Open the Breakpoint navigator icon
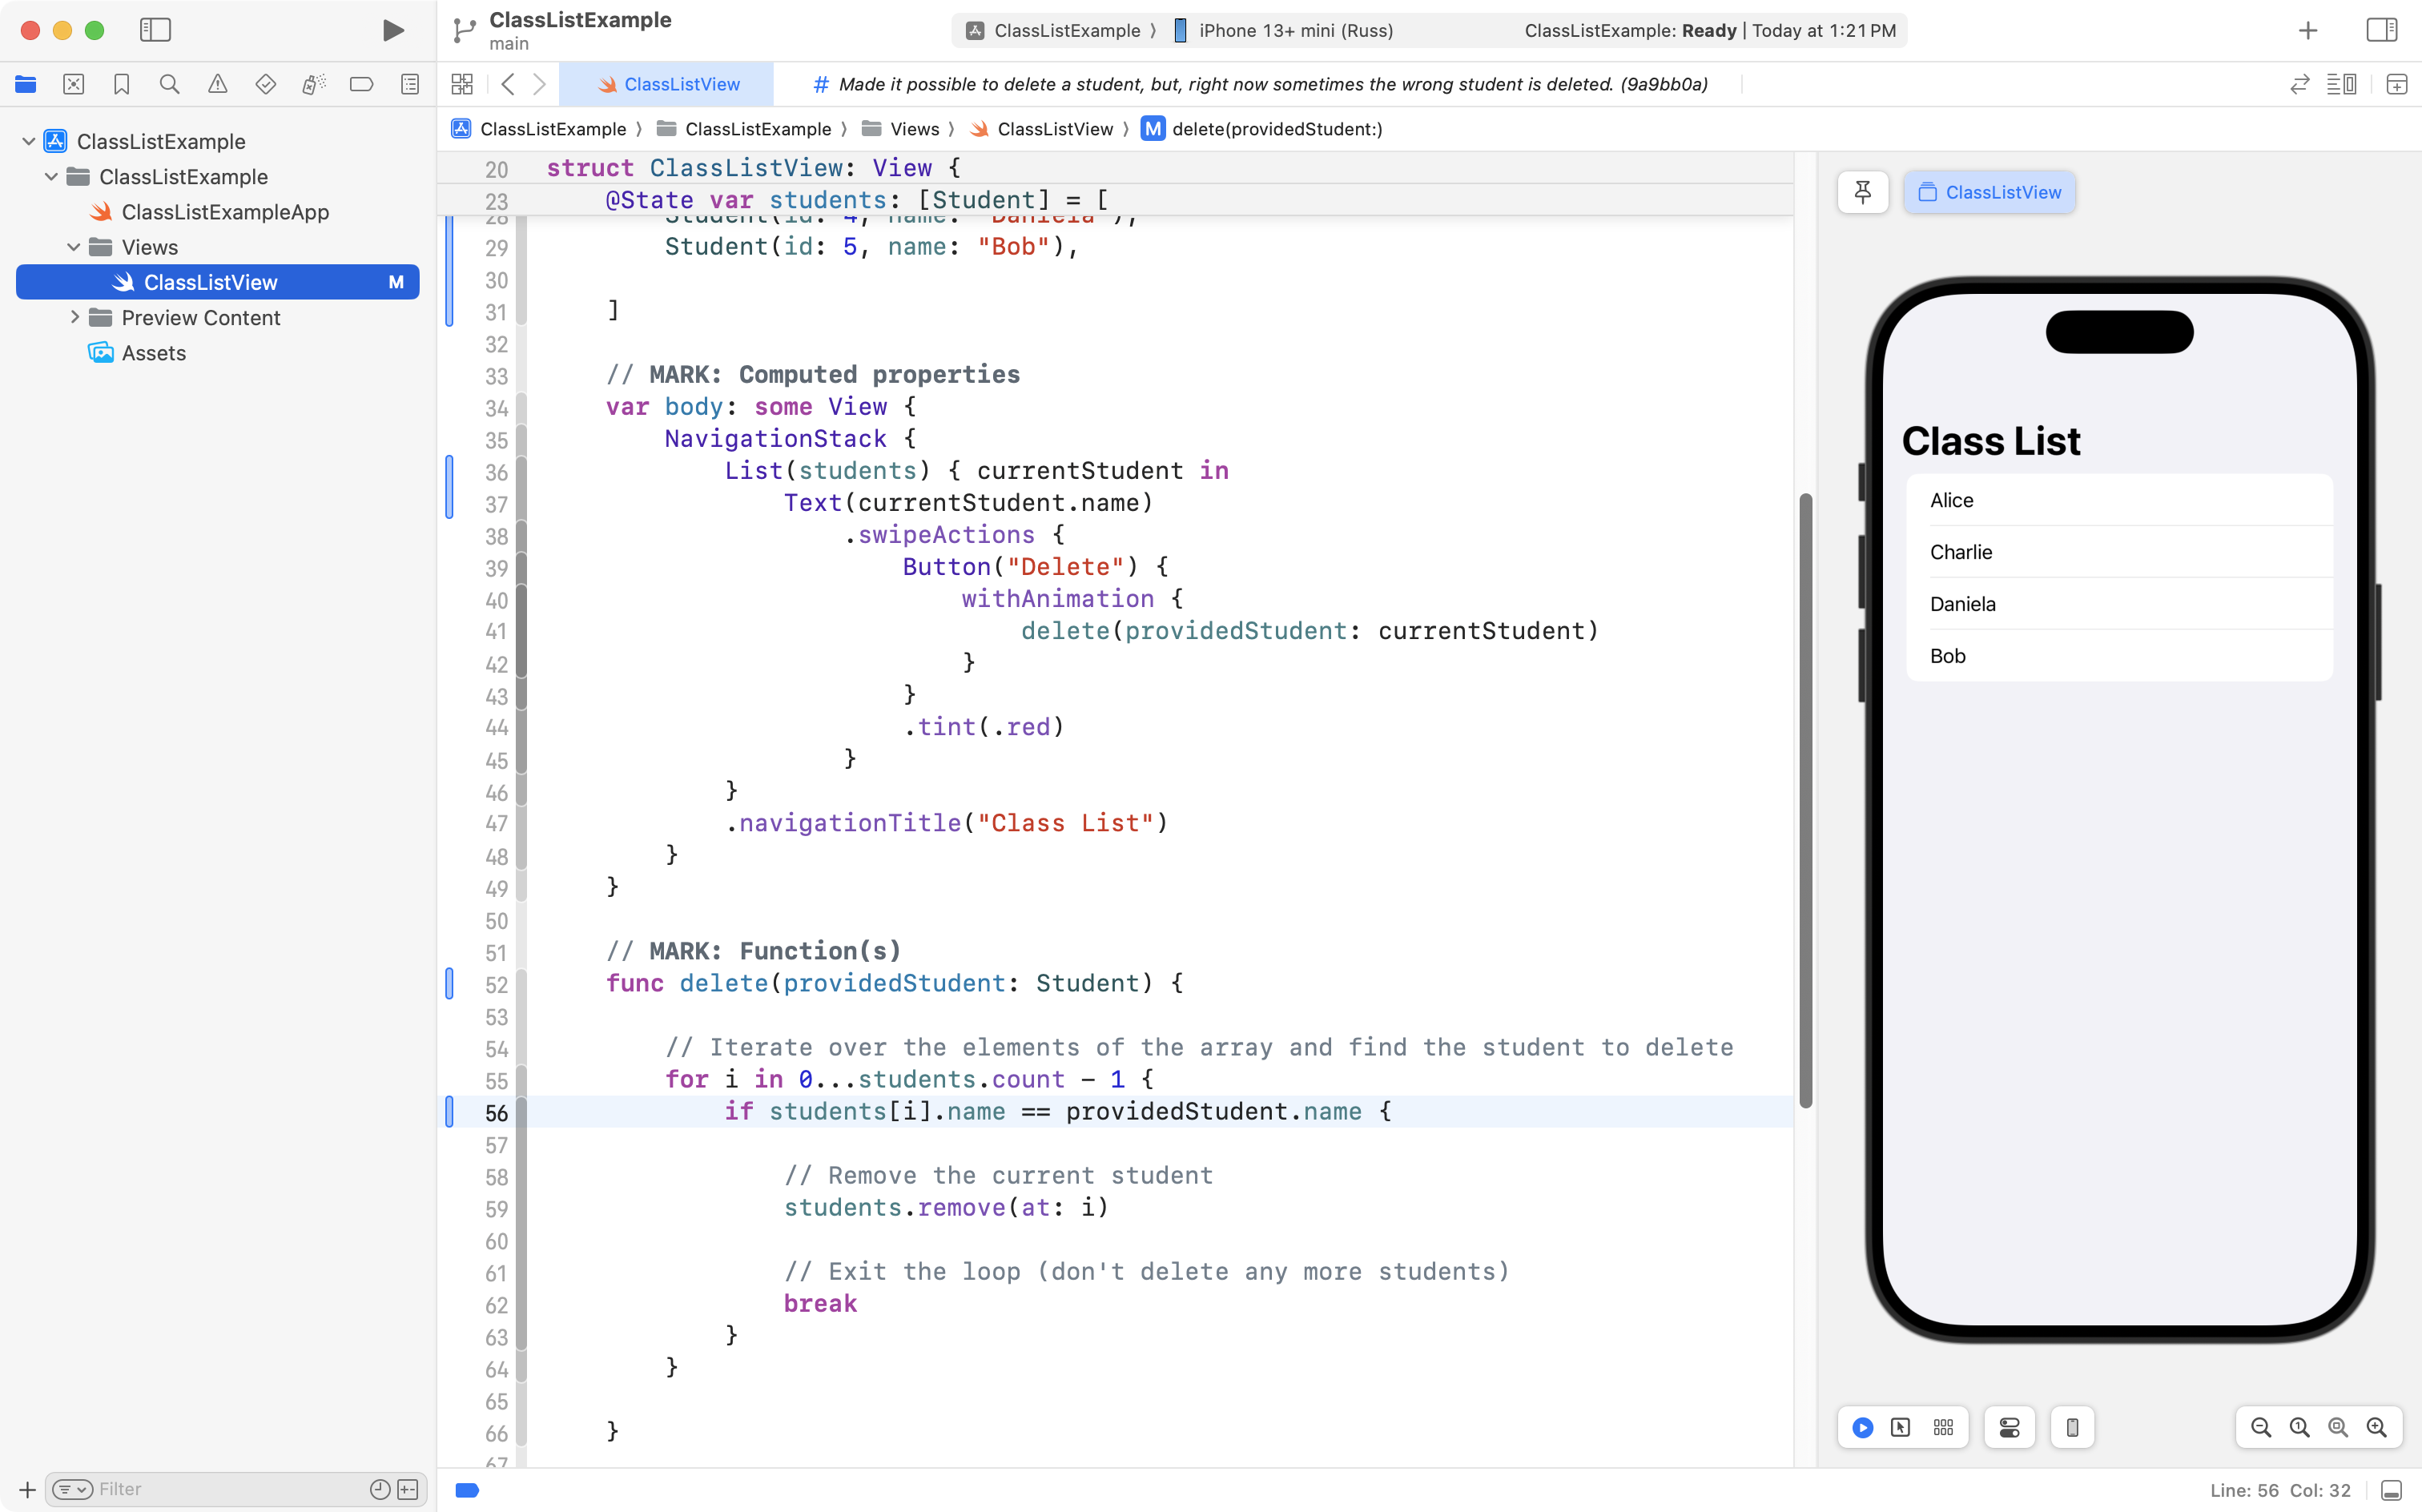The height and width of the screenshot is (1512, 2422). click(361, 84)
